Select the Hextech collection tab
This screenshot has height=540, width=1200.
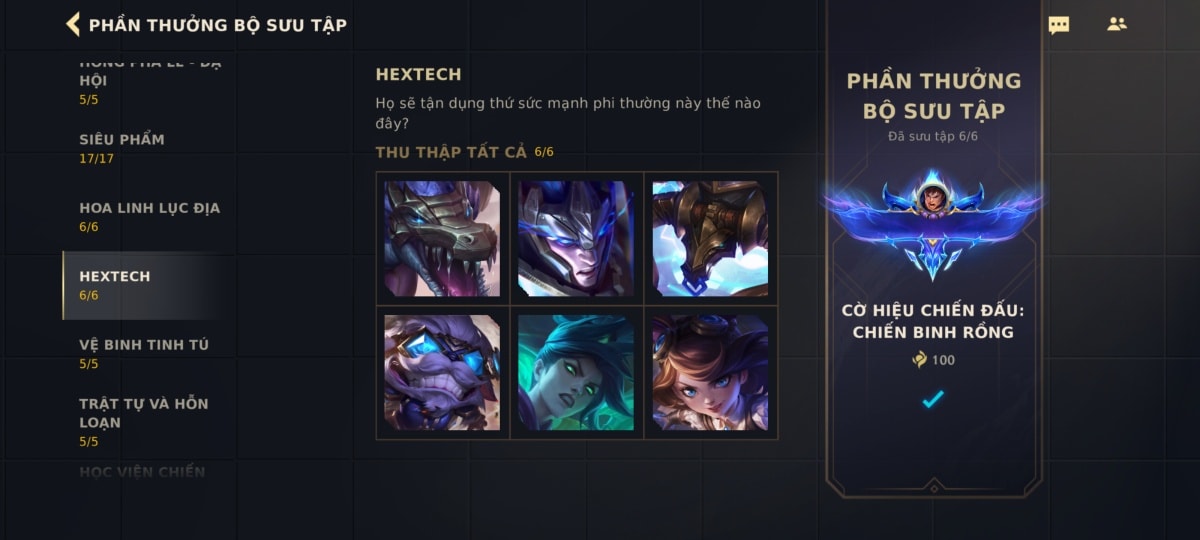[x=140, y=285]
